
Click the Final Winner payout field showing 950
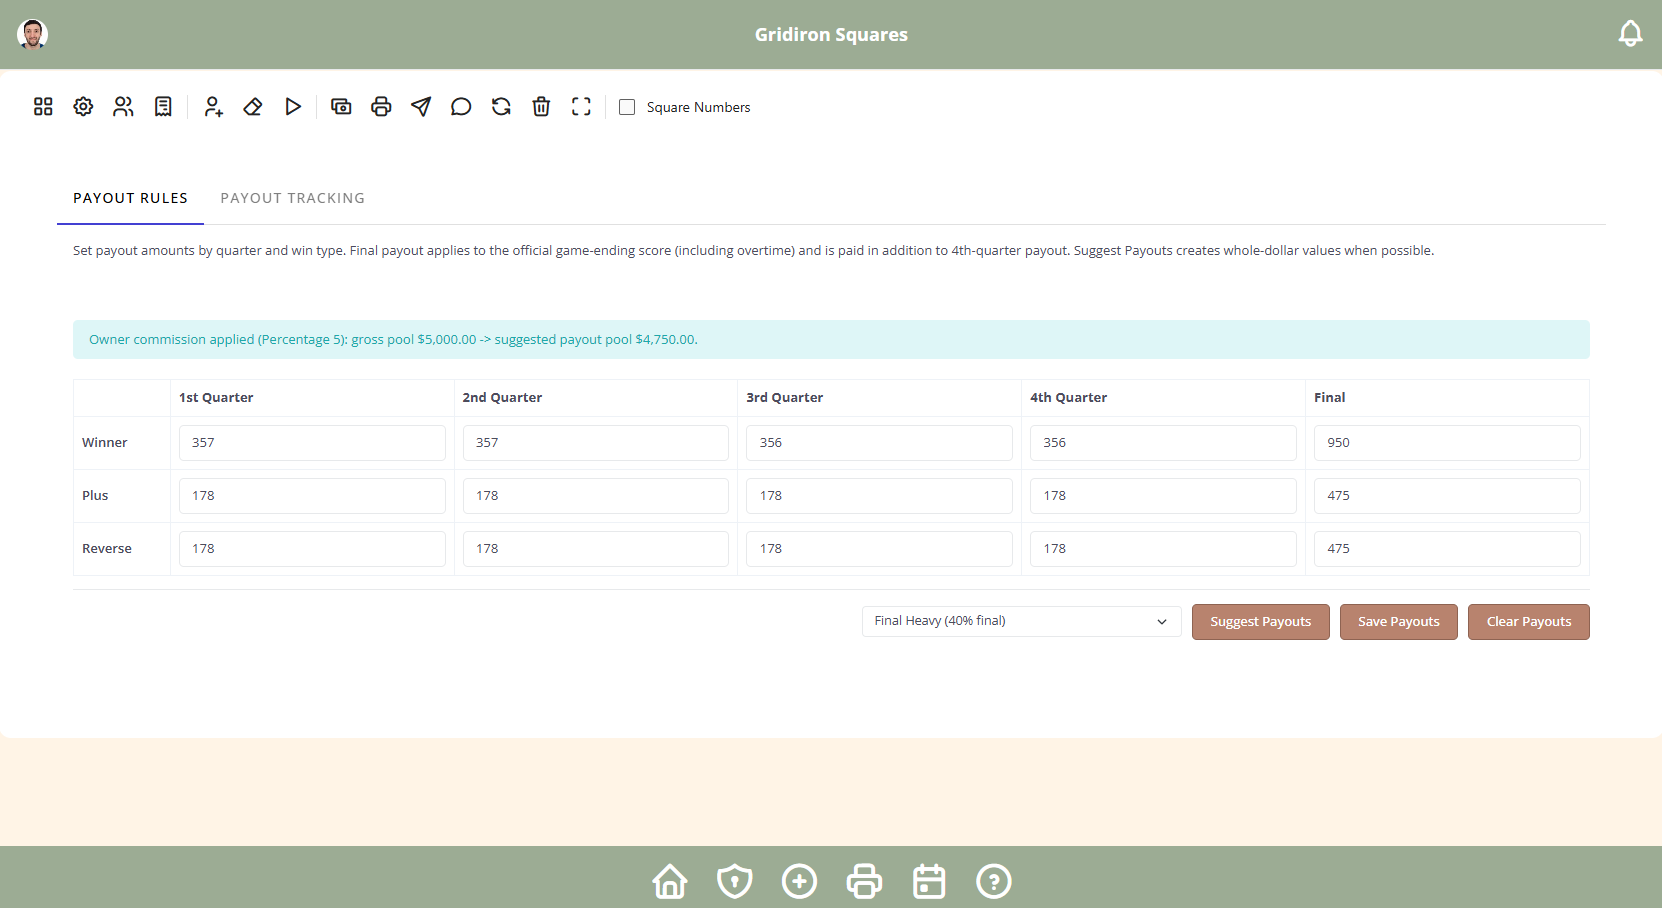[1446, 443]
